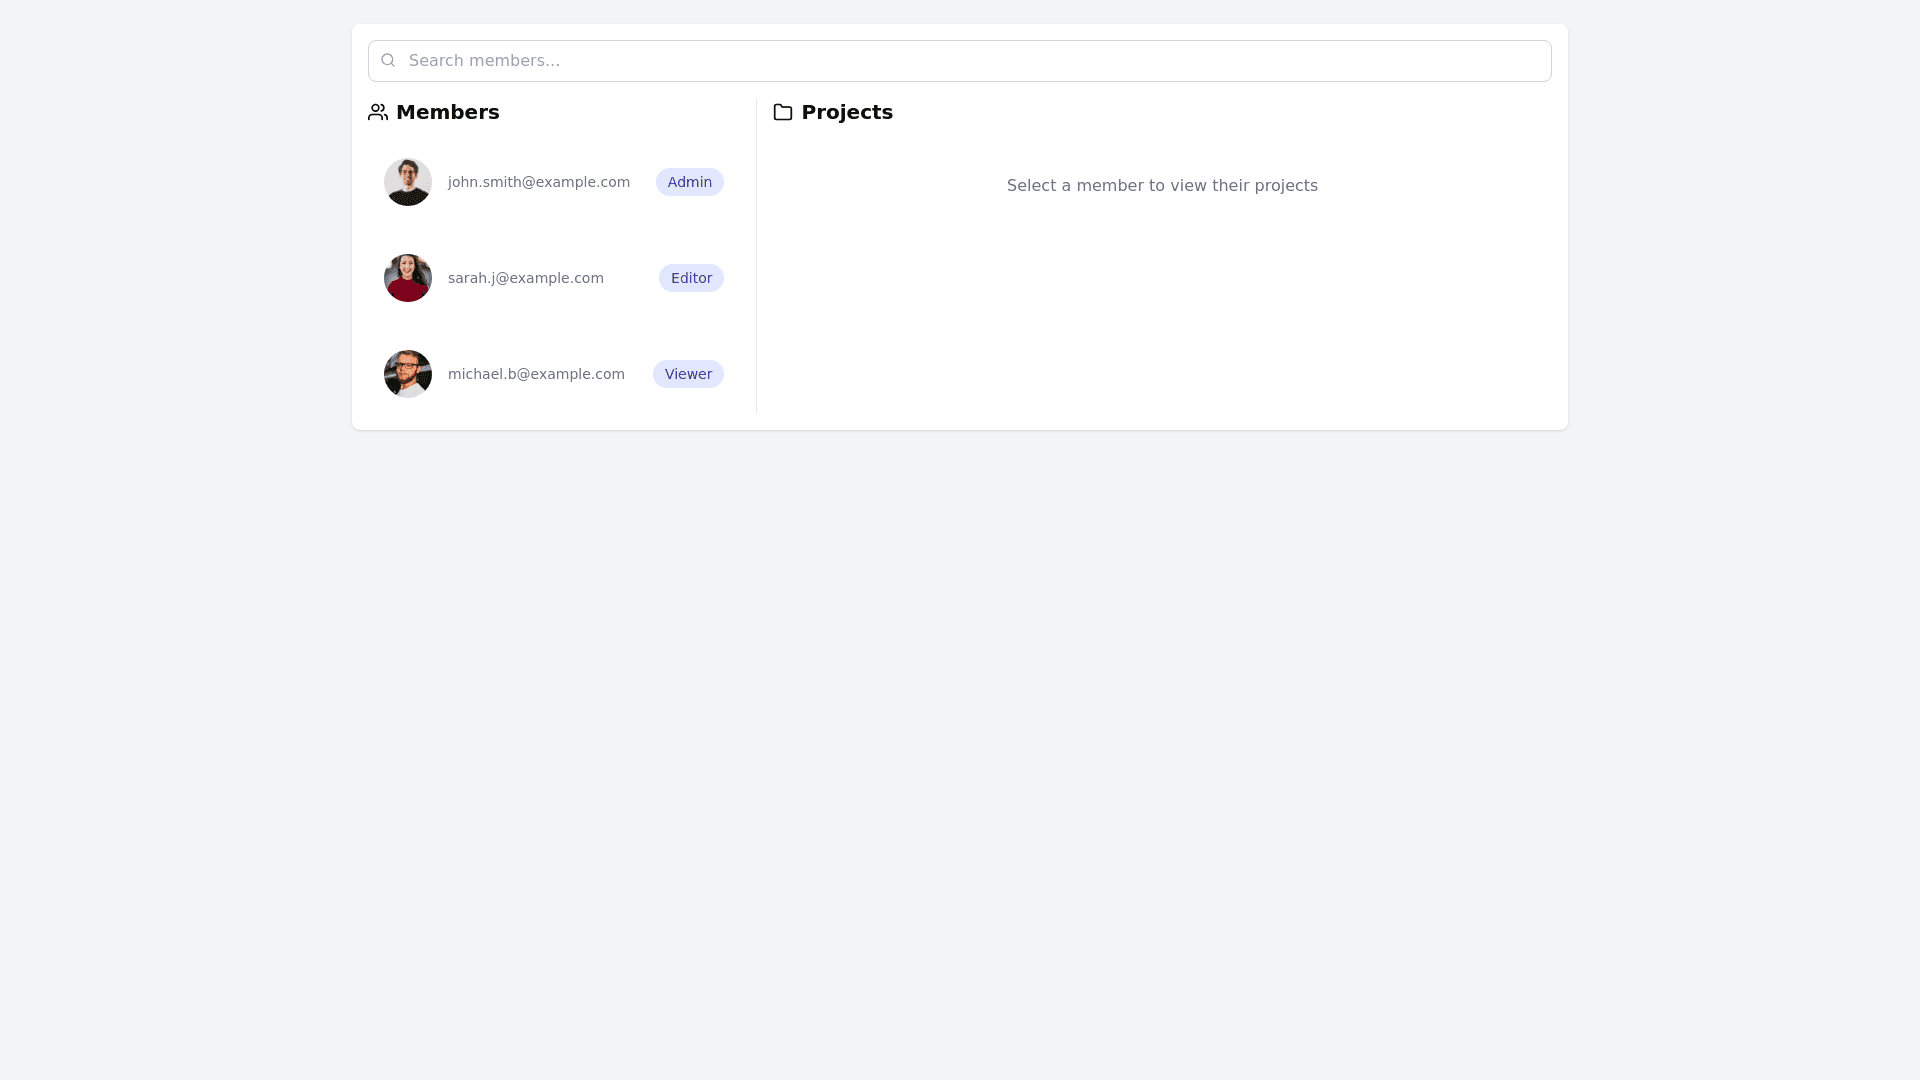Image resolution: width=1920 pixels, height=1080 pixels.
Task: Click the Members heading
Action: click(x=447, y=112)
